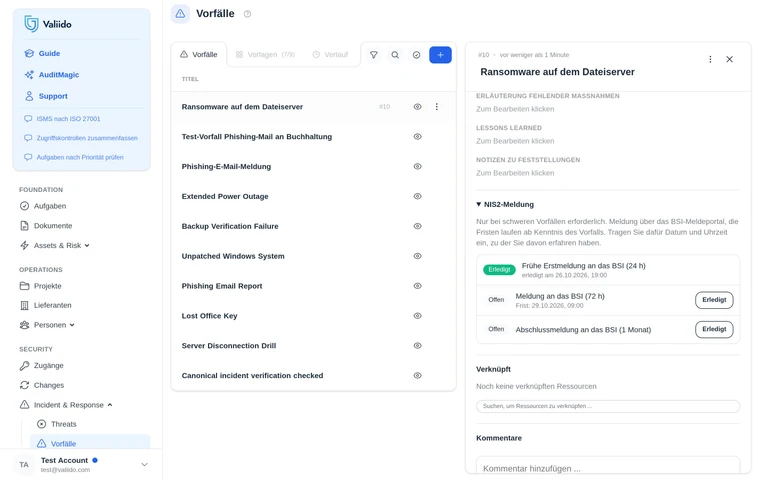Collapse the NIS2-Meldung section
The width and height of the screenshot is (768, 480).
[x=505, y=204]
